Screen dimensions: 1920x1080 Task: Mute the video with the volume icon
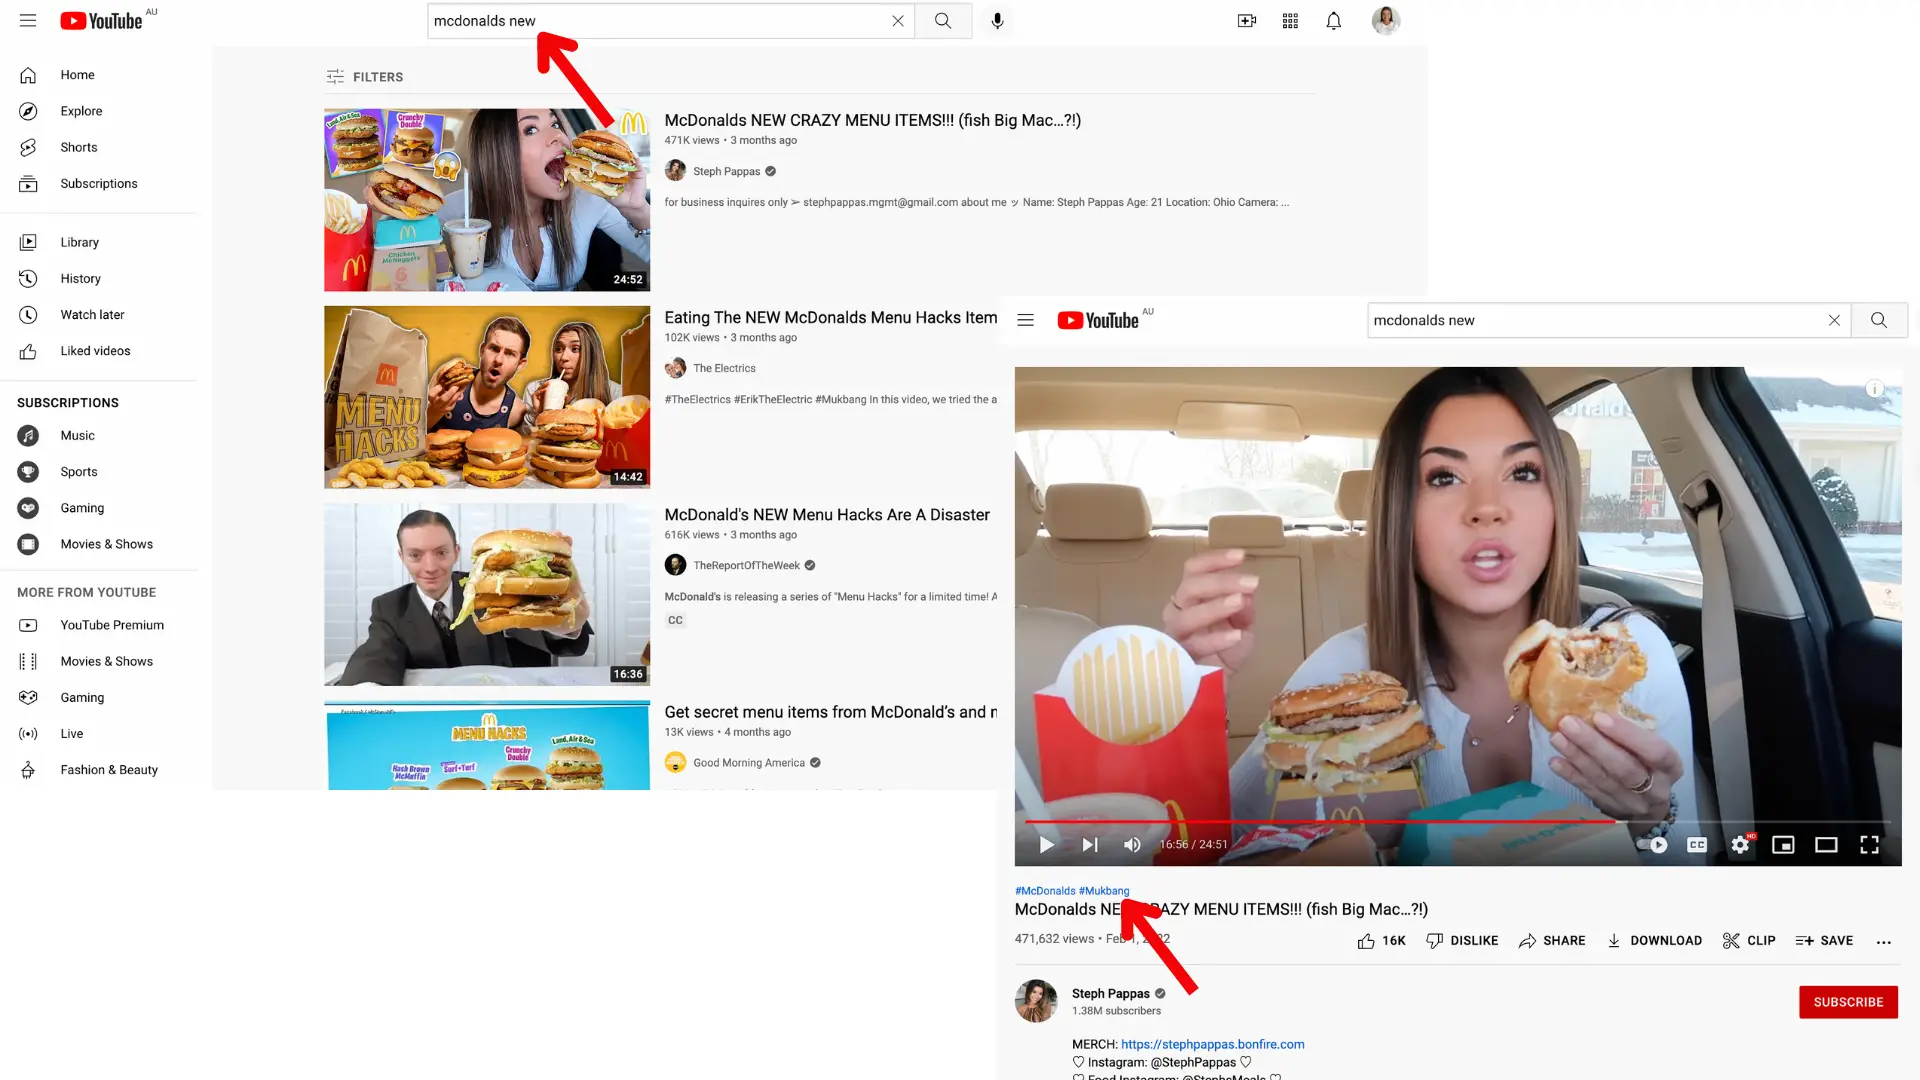[1132, 845]
